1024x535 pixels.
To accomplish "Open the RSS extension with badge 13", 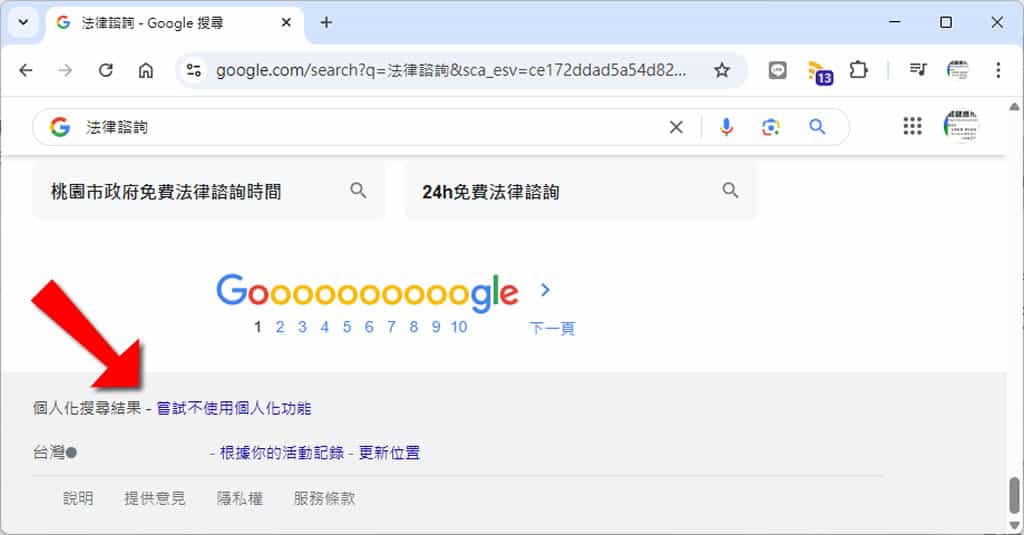I will [x=819, y=72].
